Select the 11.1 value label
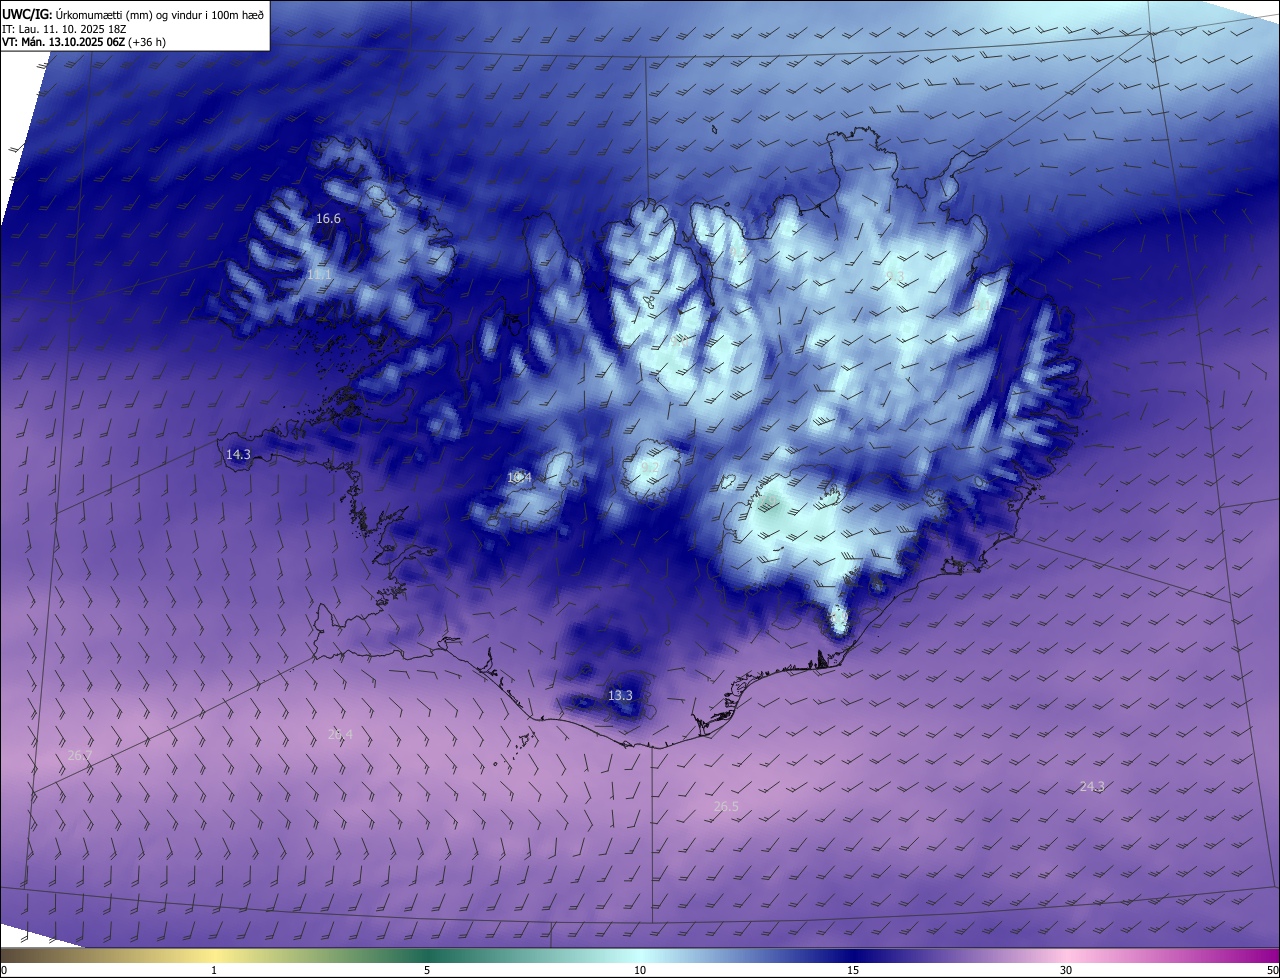The width and height of the screenshot is (1280, 978). (319, 274)
